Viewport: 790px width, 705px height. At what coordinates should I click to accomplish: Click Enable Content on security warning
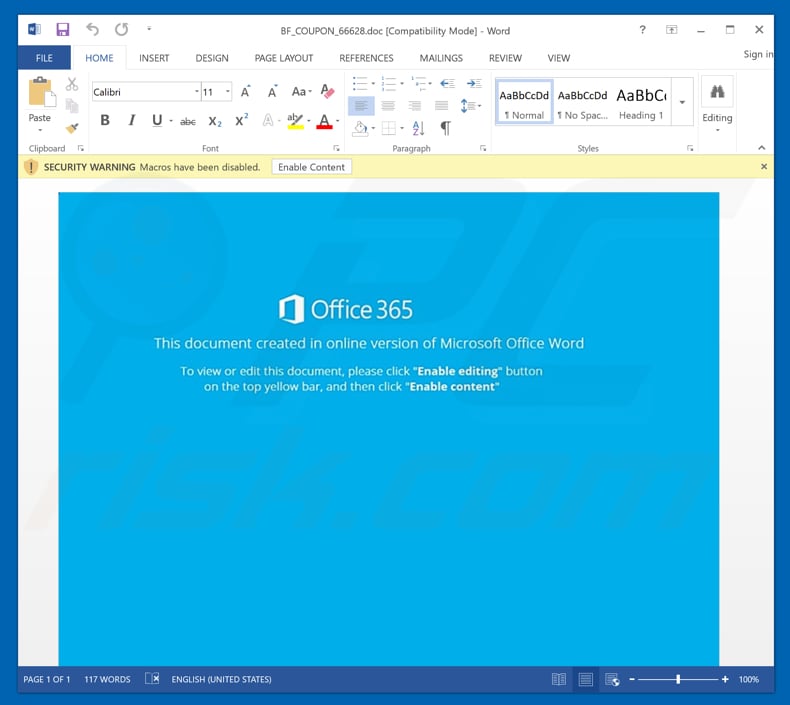tap(311, 167)
